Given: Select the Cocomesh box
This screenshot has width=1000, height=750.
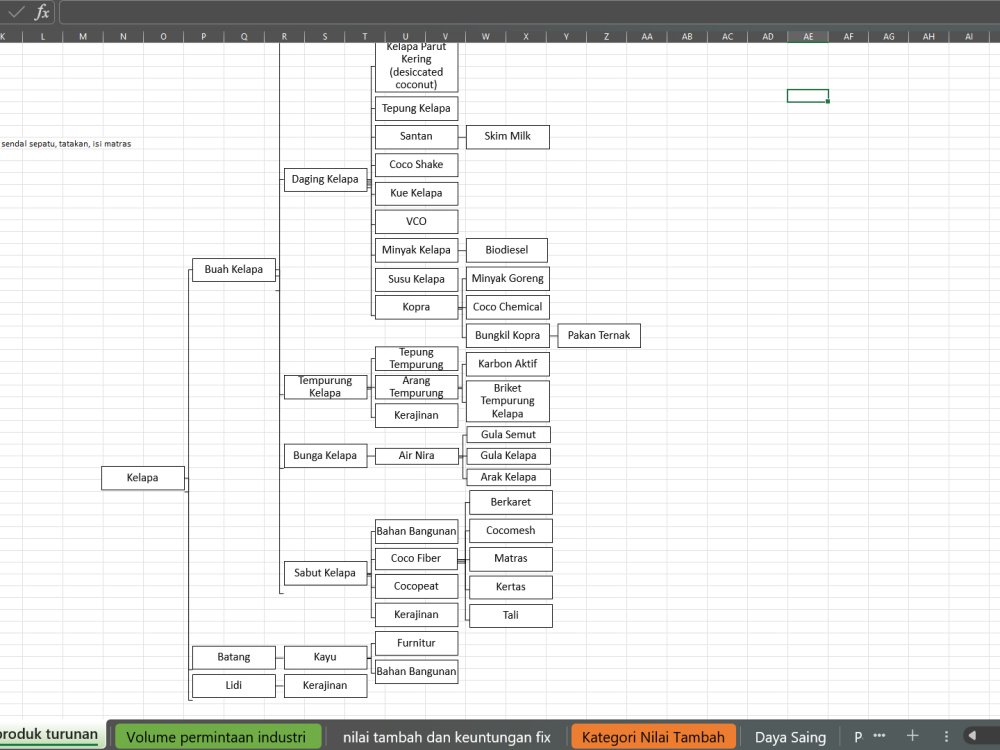Looking at the screenshot, I should (x=511, y=531).
